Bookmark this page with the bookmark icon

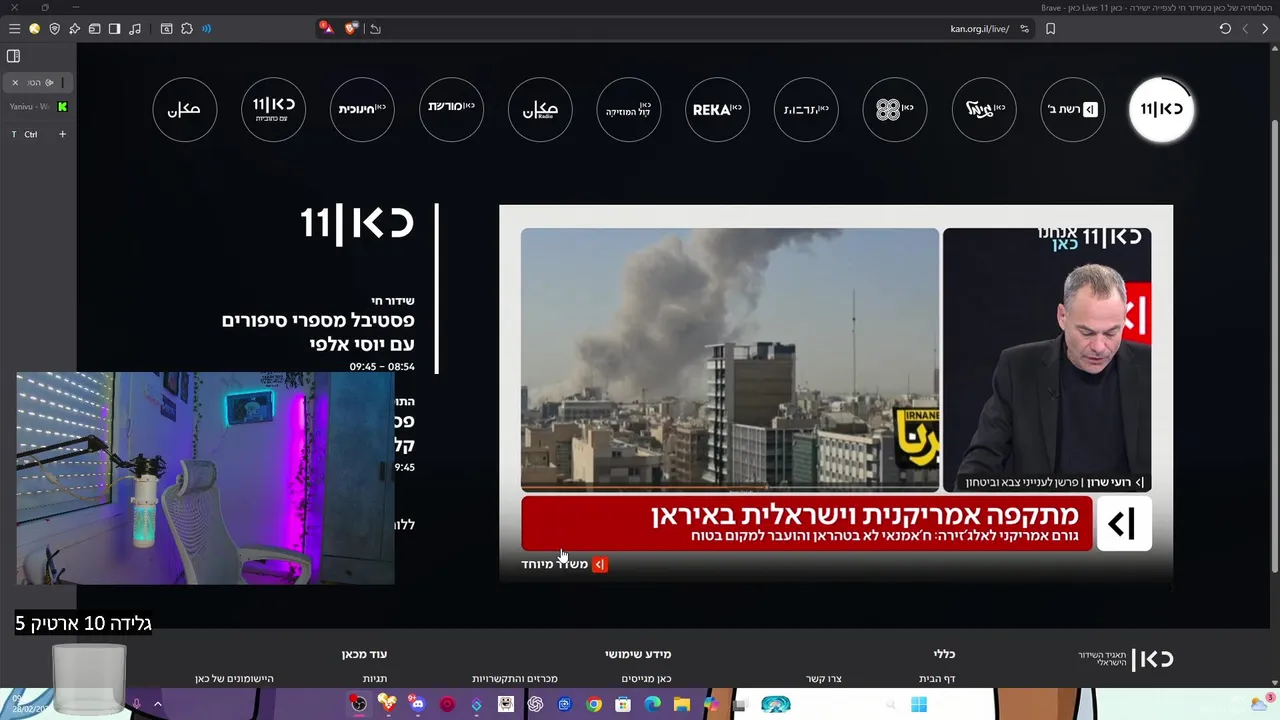point(1050,29)
